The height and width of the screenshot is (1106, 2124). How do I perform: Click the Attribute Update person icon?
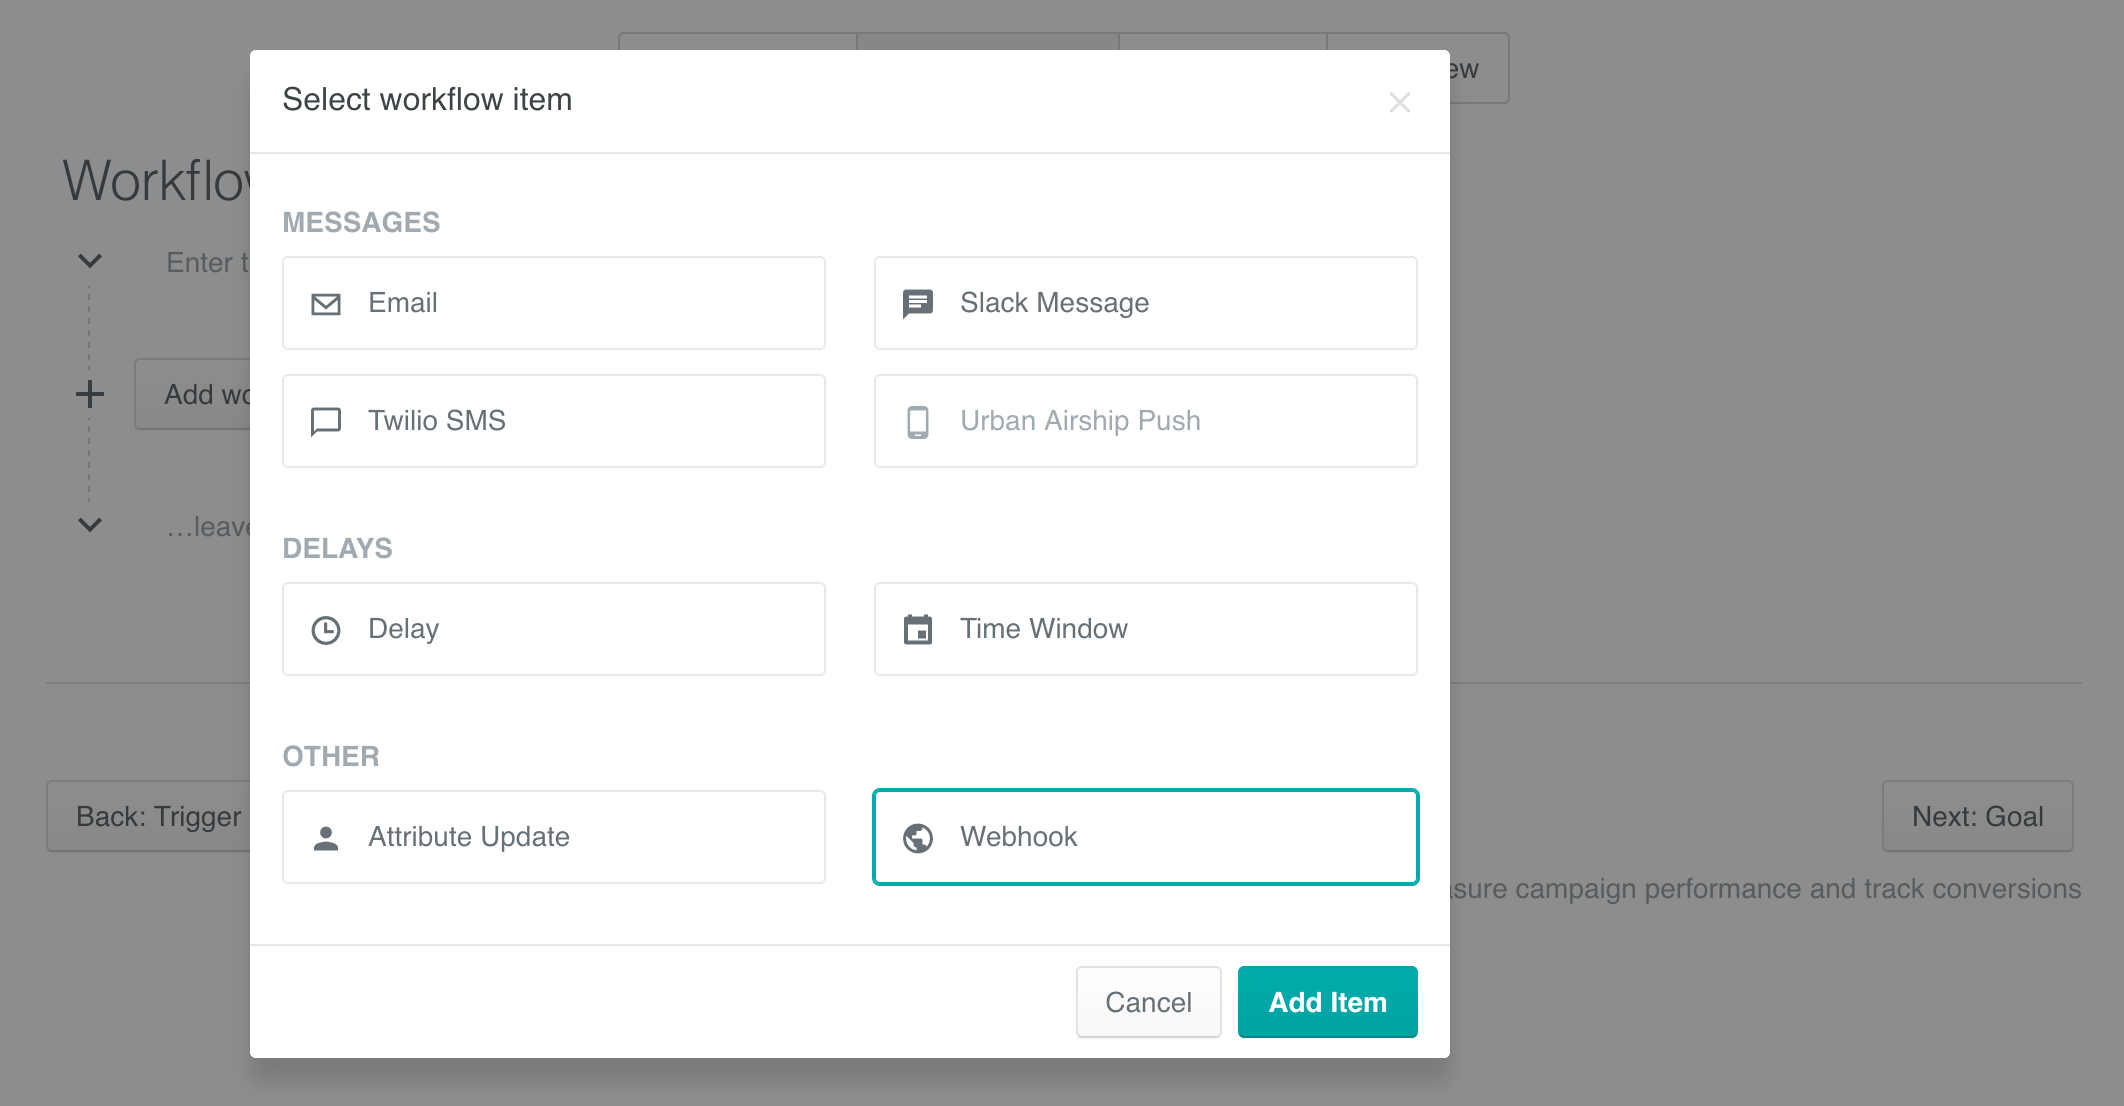[325, 837]
